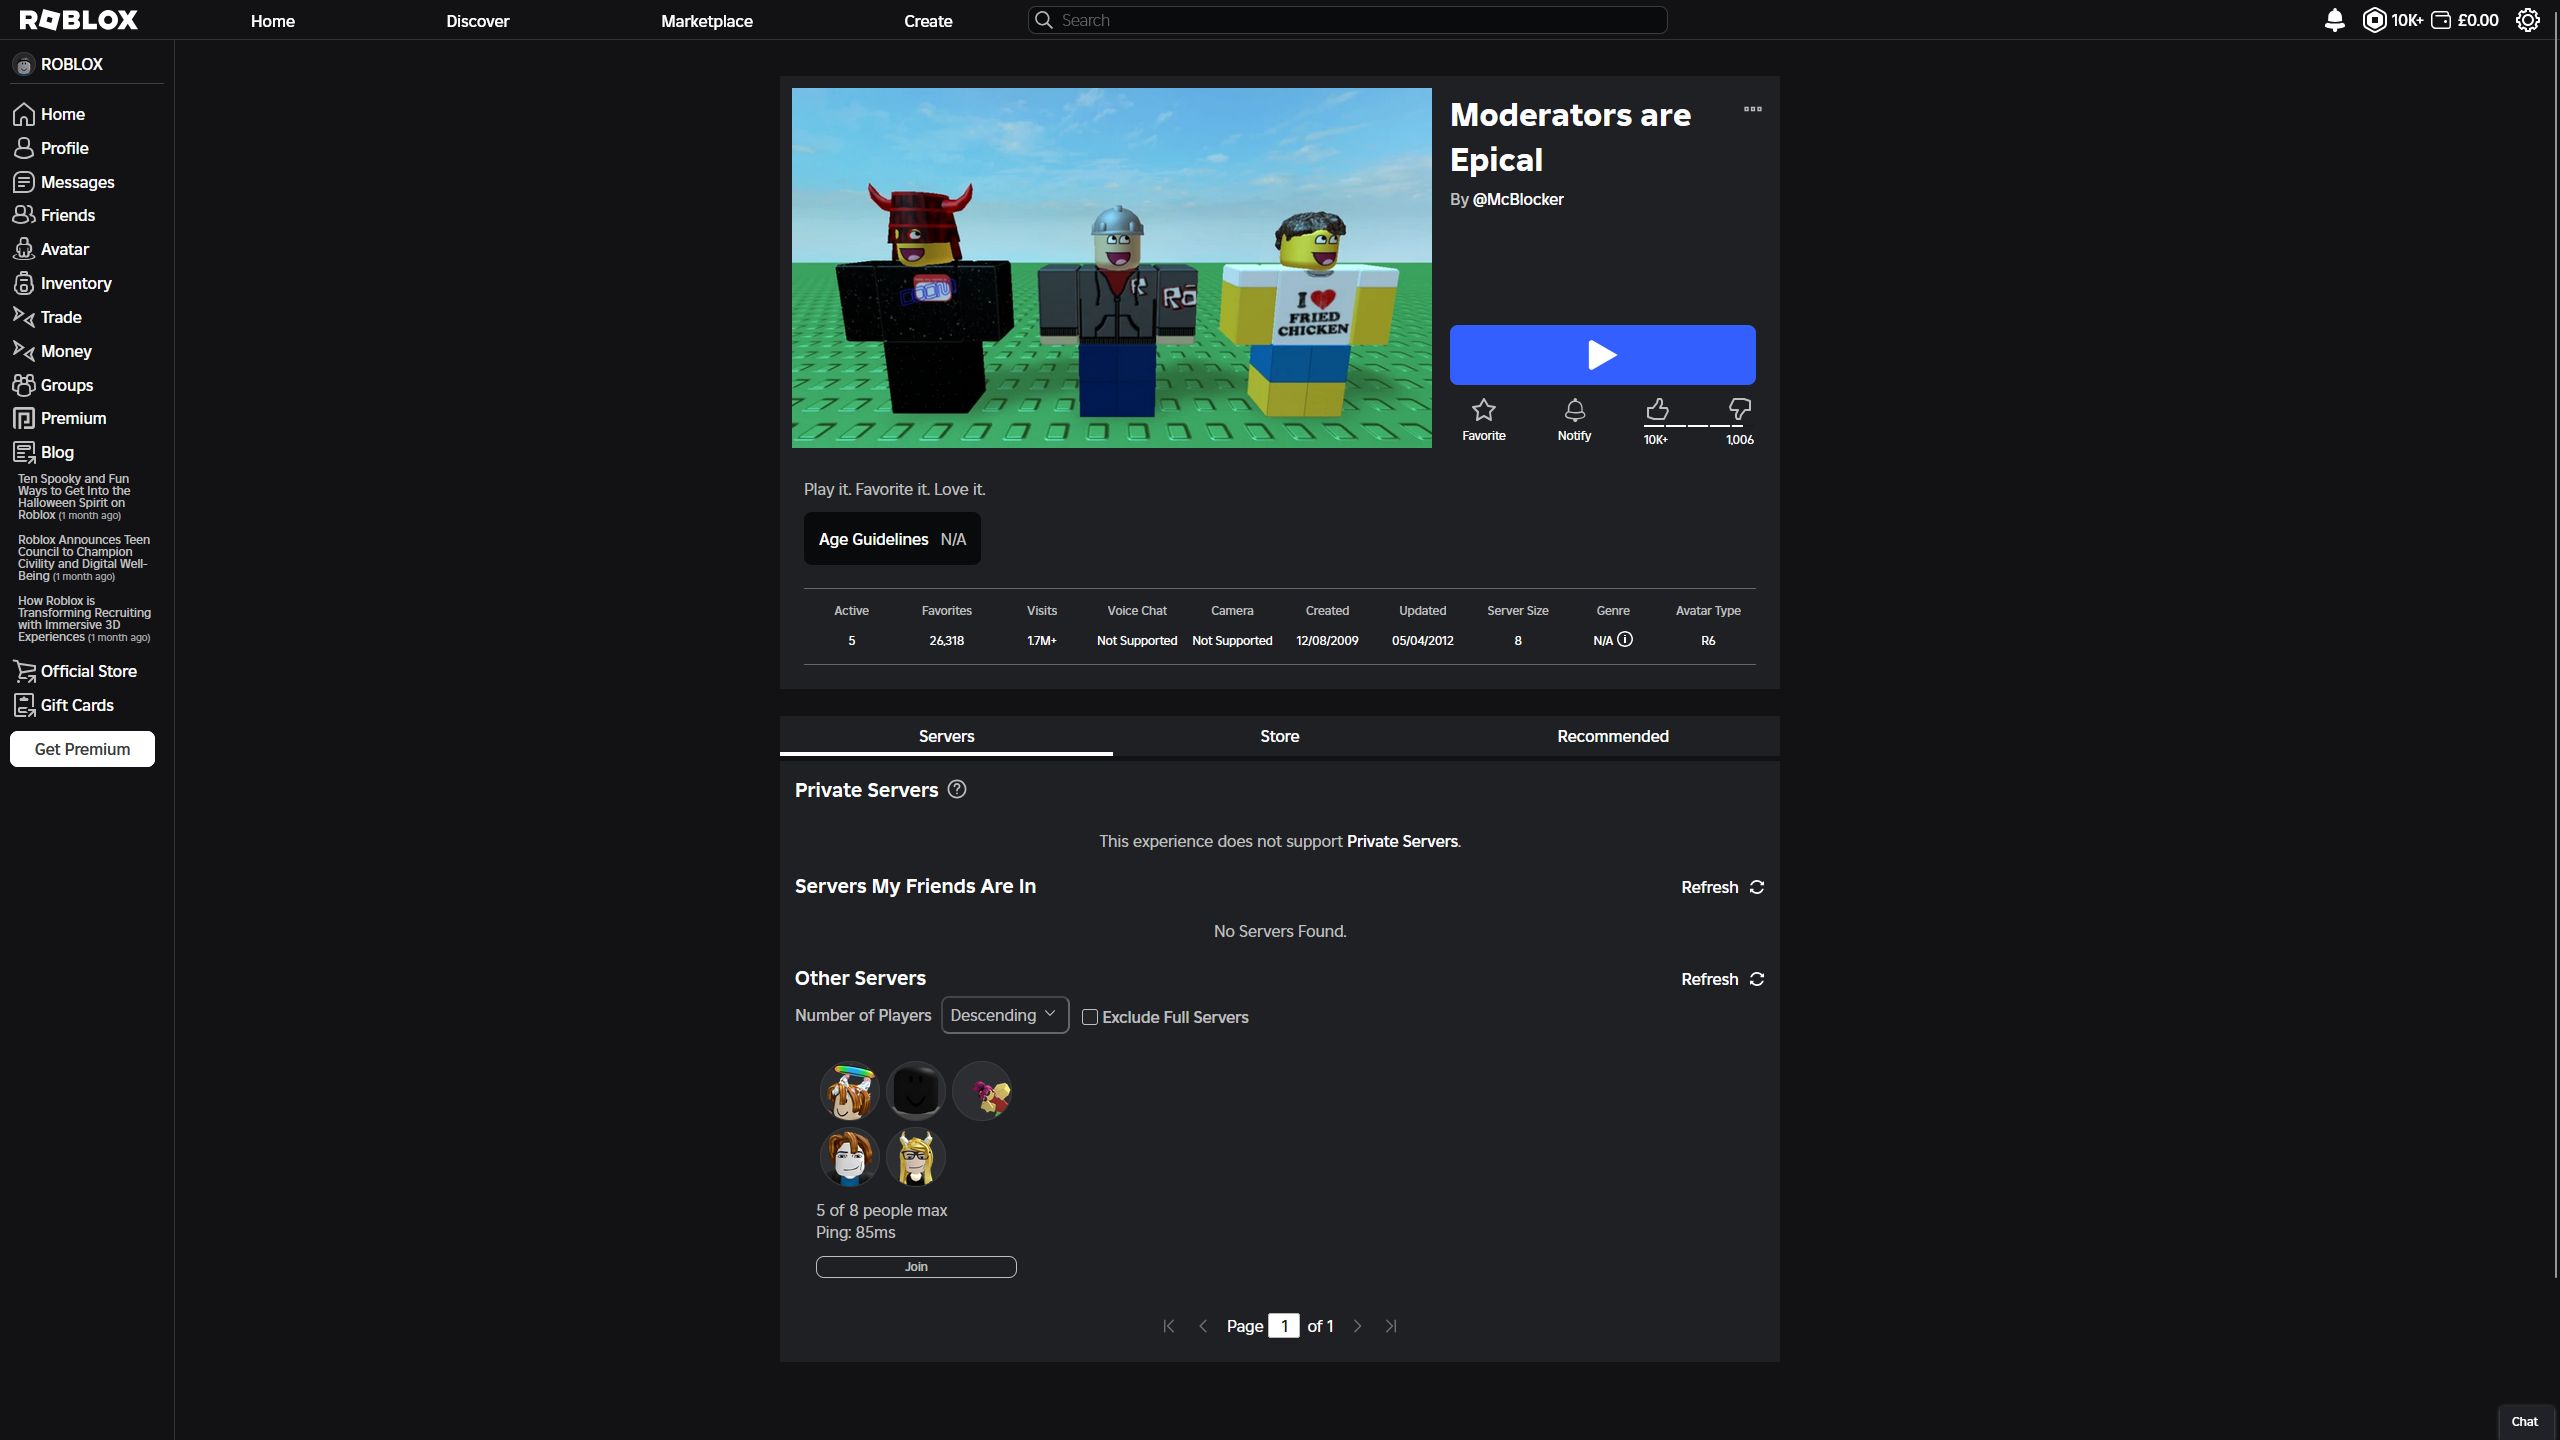Click the Join server button
Screen dimensions: 2560x1440
(x=916, y=1266)
